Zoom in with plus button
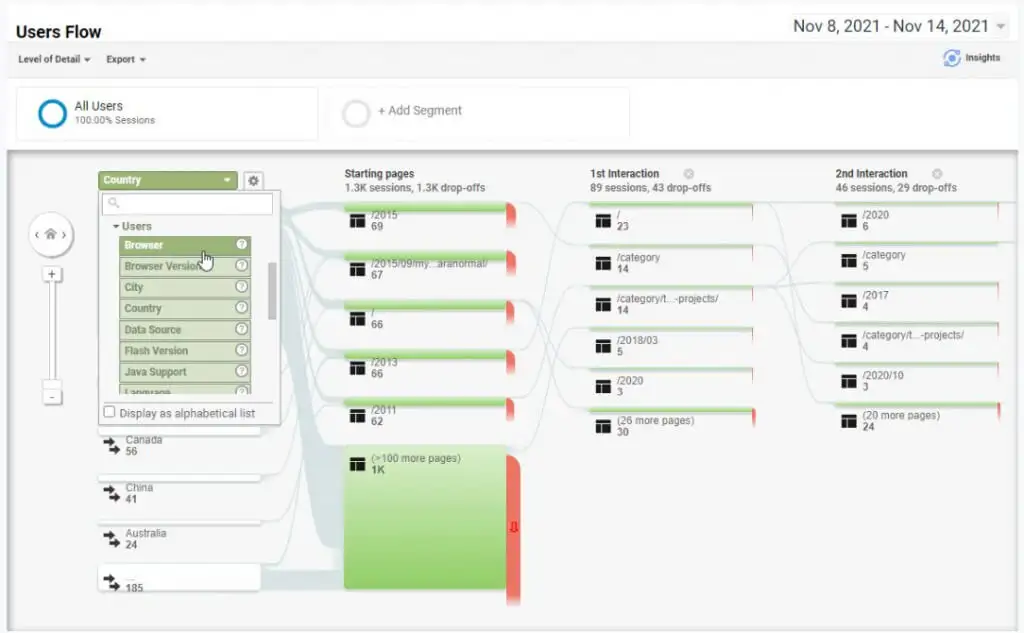The width and height of the screenshot is (1024, 633). point(52,274)
